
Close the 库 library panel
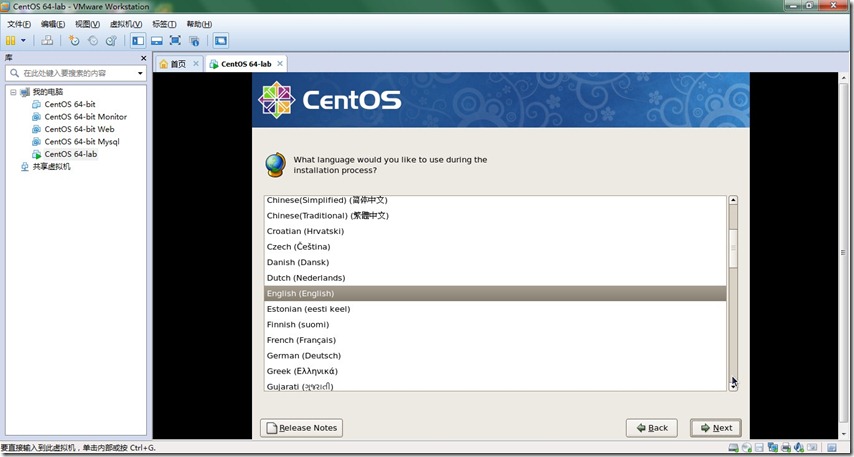point(143,58)
